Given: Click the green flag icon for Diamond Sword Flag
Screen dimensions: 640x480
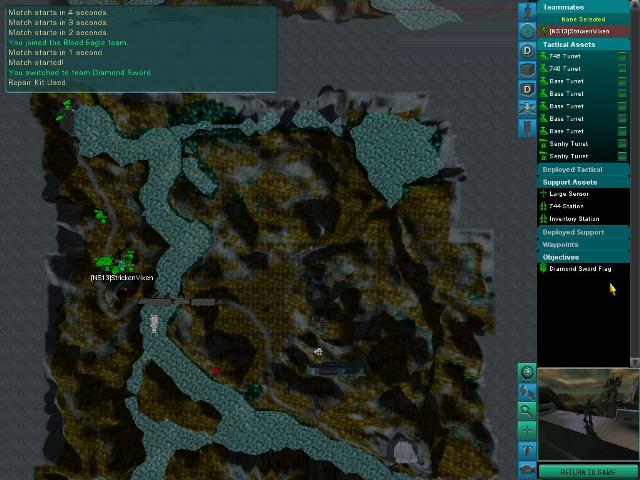Looking at the screenshot, I should (543, 268).
